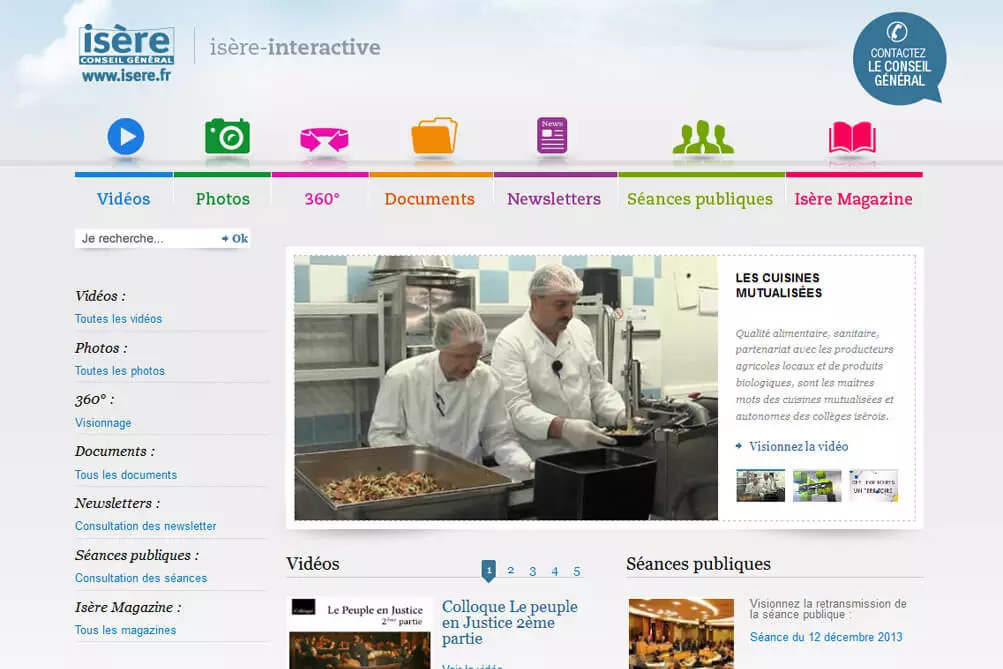Open the Isère Magazine menu tab
The image size is (1003, 669).
click(853, 200)
